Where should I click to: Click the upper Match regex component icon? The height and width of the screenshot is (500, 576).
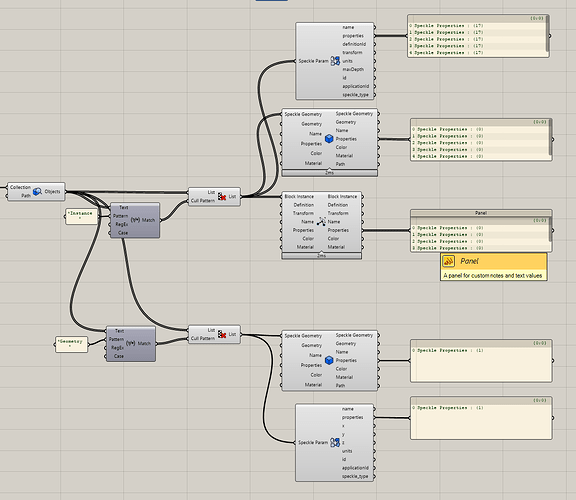[136, 220]
